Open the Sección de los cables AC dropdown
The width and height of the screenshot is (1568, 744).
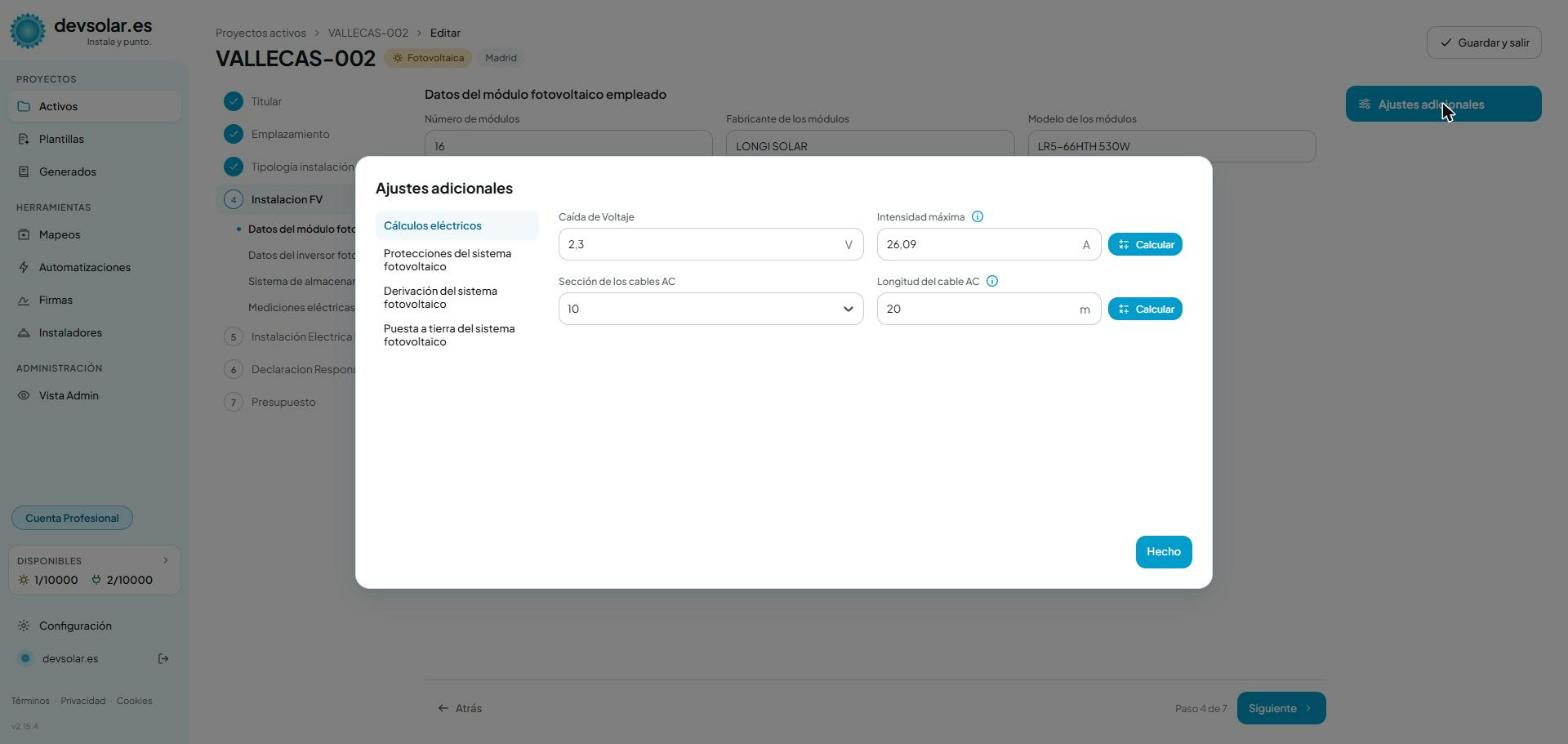click(710, 309)
